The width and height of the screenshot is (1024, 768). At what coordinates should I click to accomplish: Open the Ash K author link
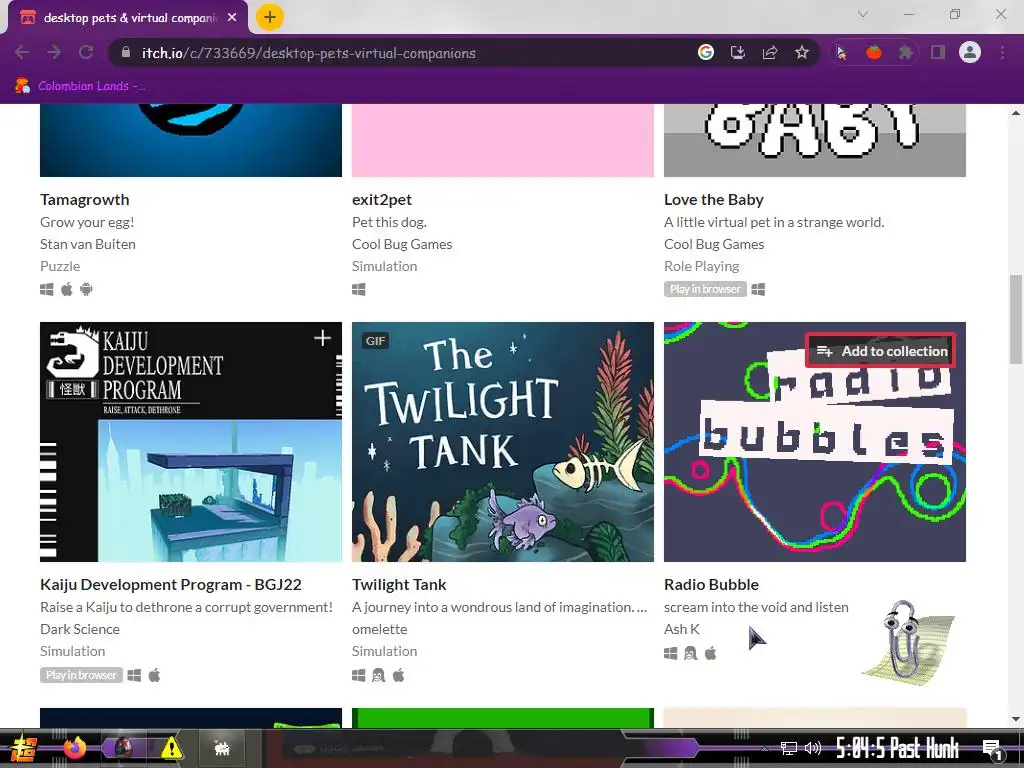[682, 629]
